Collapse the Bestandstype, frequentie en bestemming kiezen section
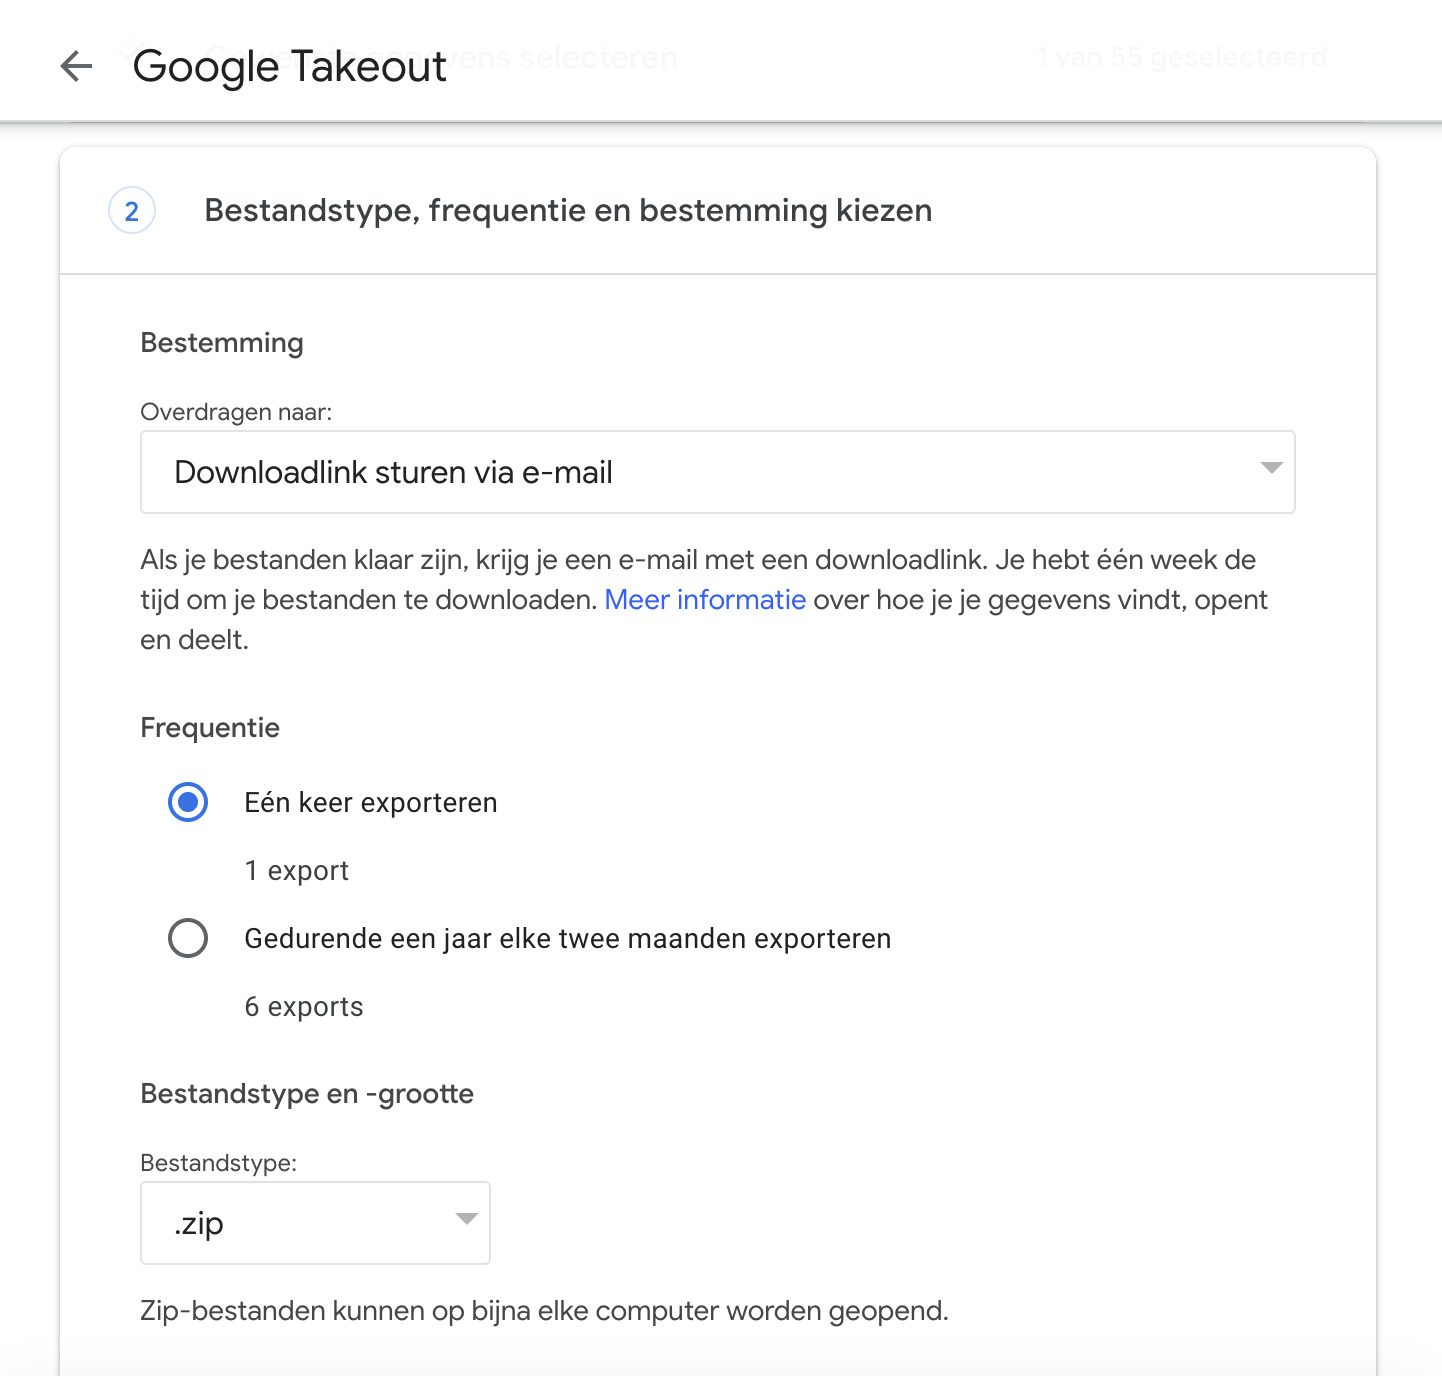The width and height of the screenshot is (1442, 1376). 568,211
